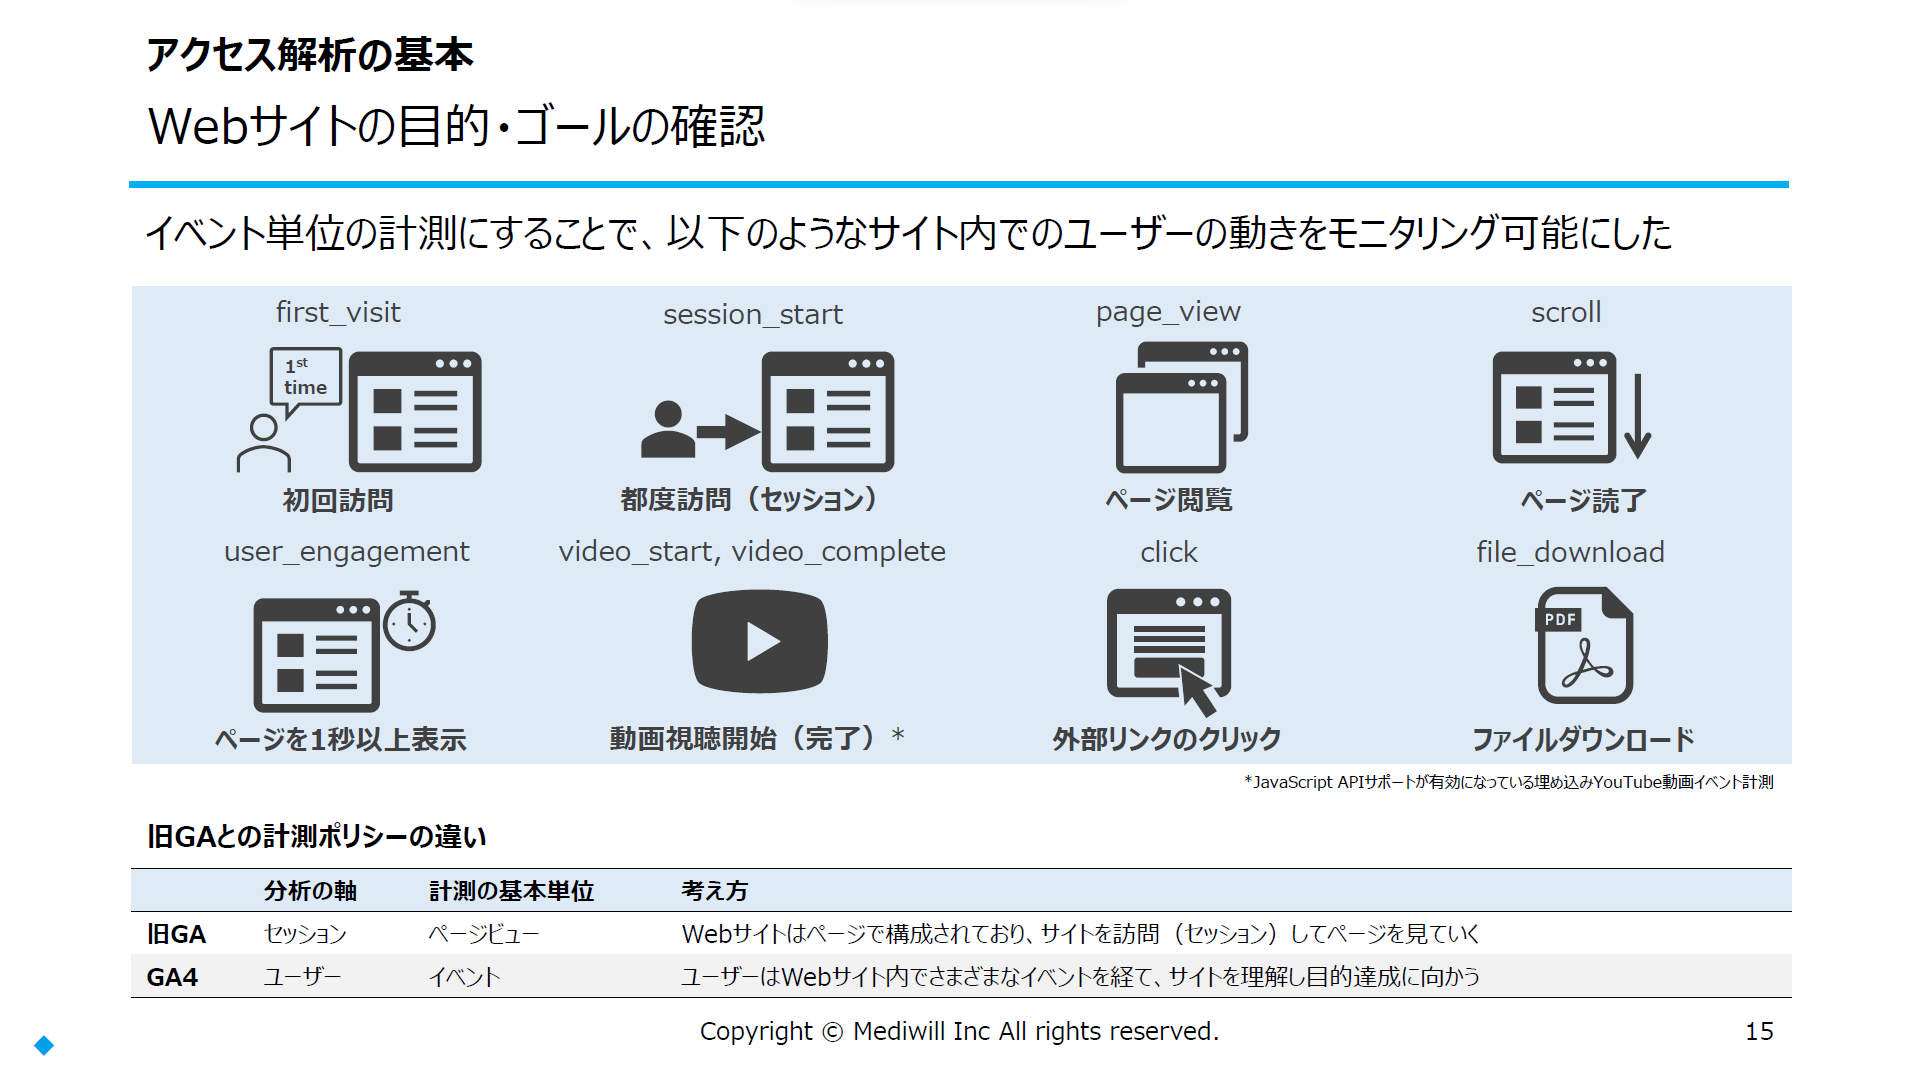Click the '計測の基本単位' table header
Viewport: 1920px width, 1080px height.
(511, 890)
